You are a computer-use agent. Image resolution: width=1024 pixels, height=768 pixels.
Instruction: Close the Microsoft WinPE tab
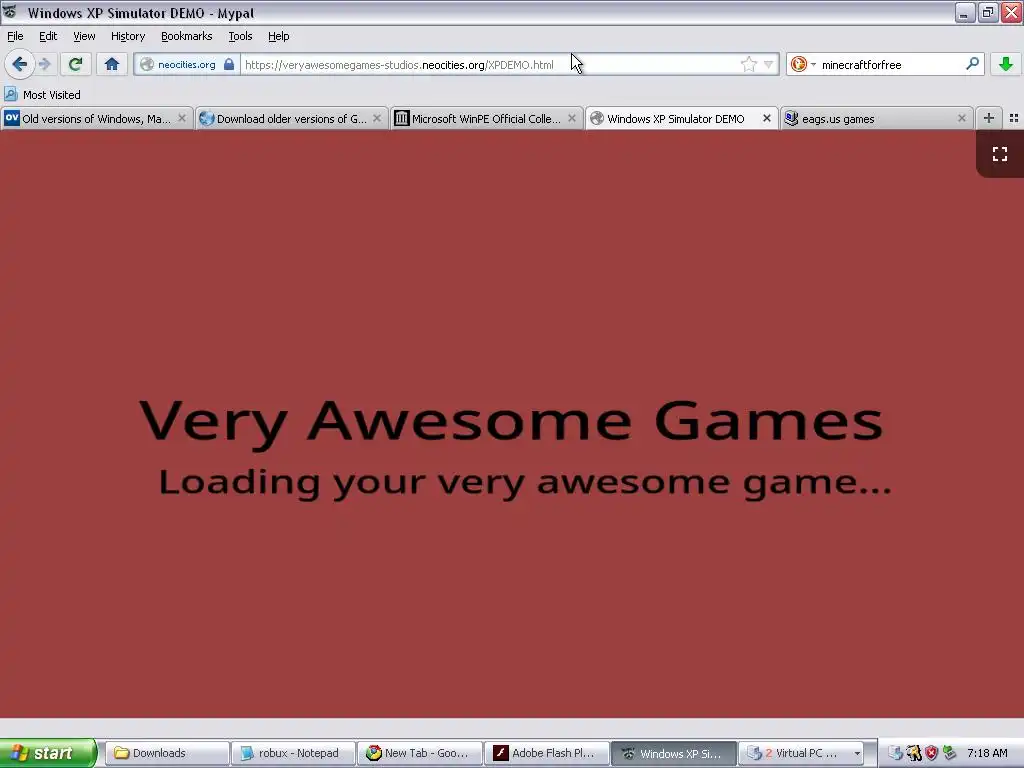coord(571,118)
